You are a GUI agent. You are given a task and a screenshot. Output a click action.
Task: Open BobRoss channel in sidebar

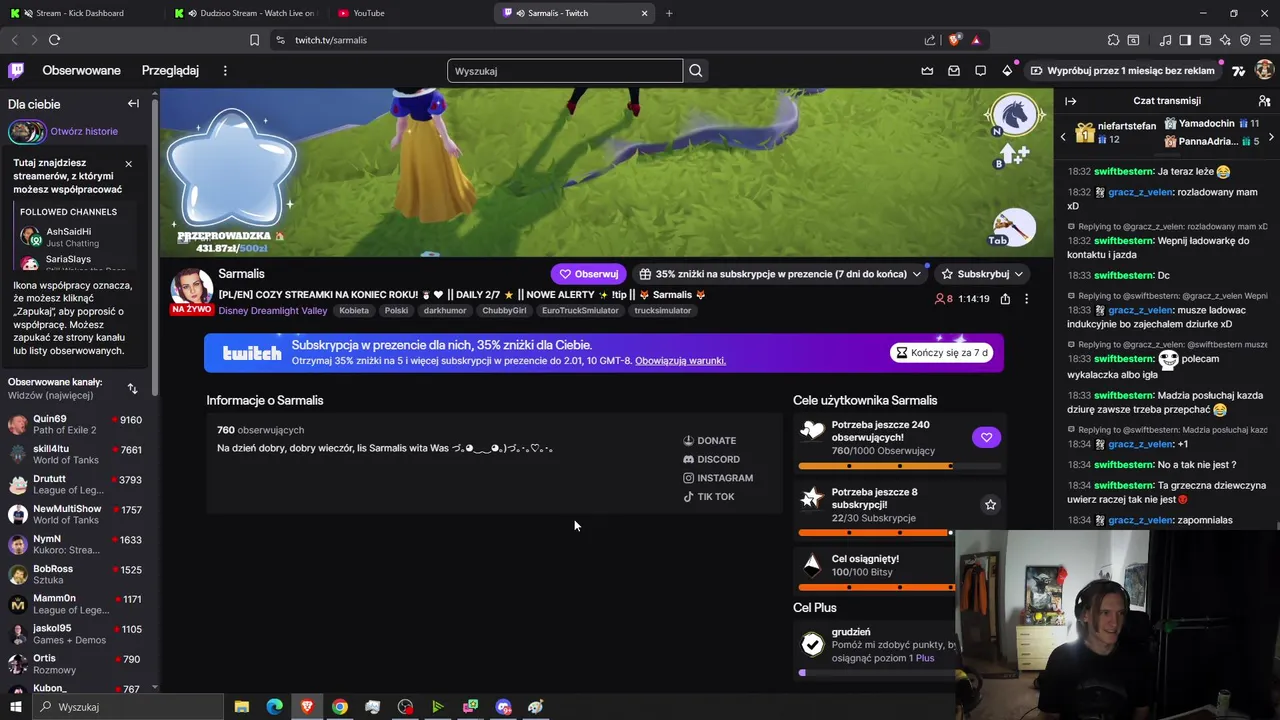point(75,575)
